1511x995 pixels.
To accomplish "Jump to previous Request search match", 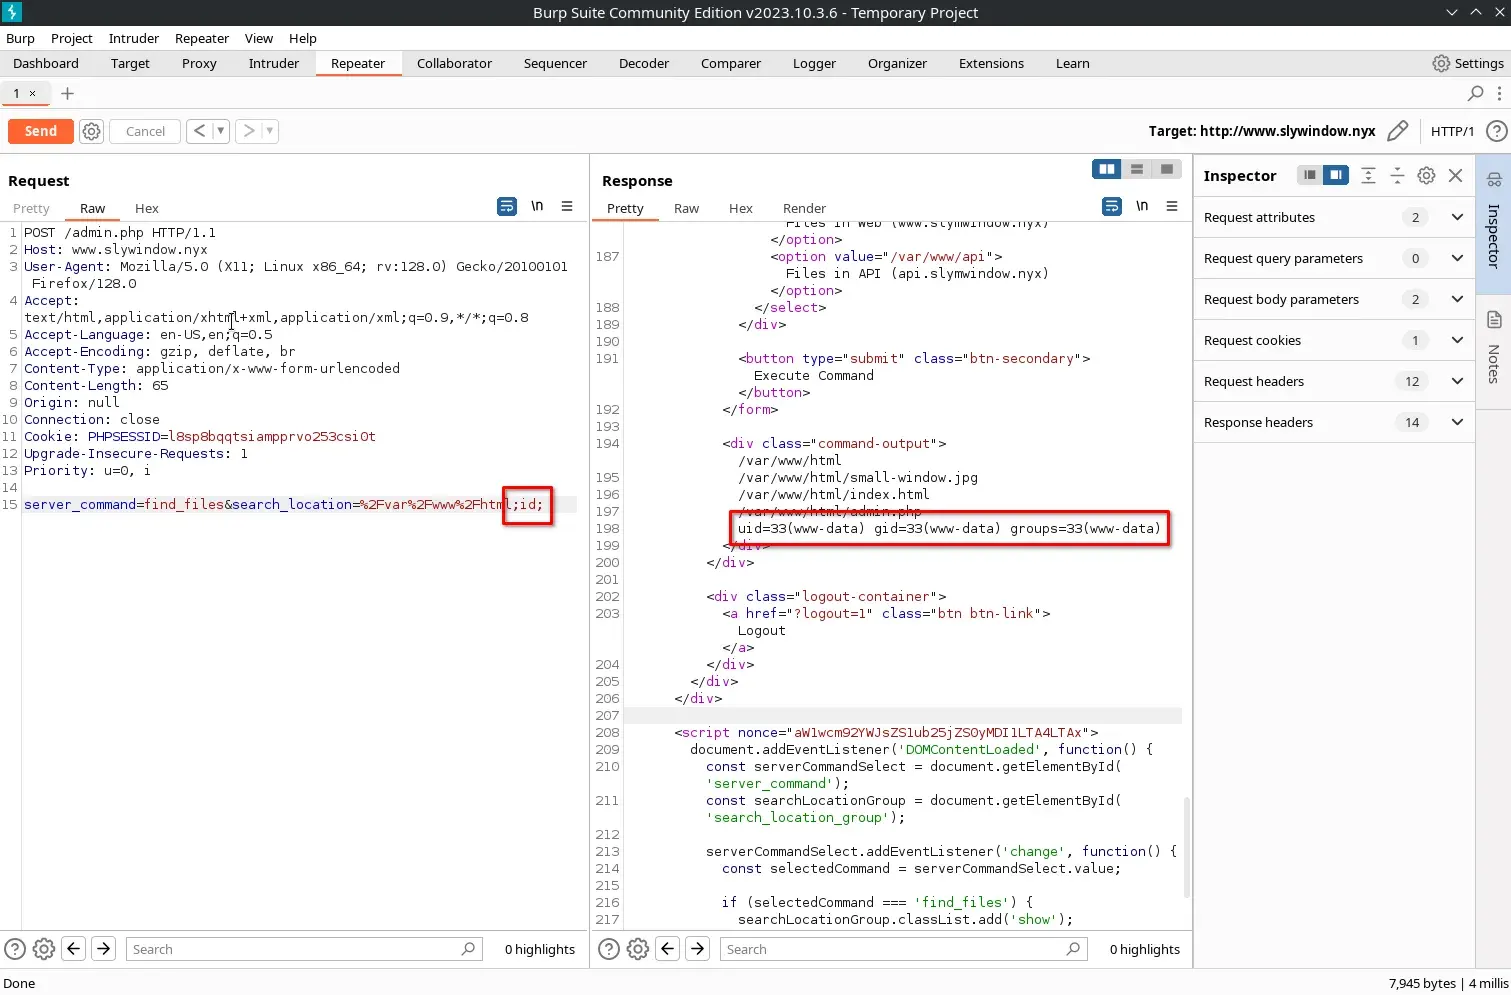I will tap(73, 949).
